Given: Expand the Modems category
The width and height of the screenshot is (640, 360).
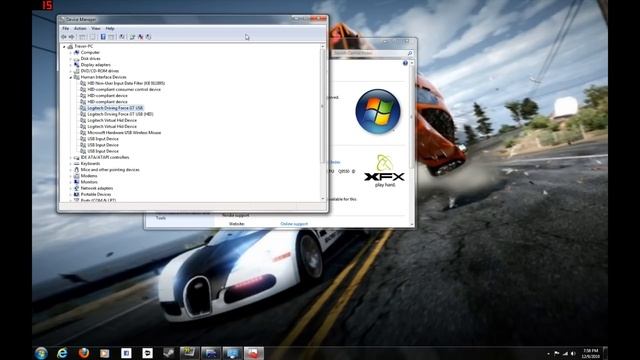Looking at the screenshot, I should (x=70, y=176).
